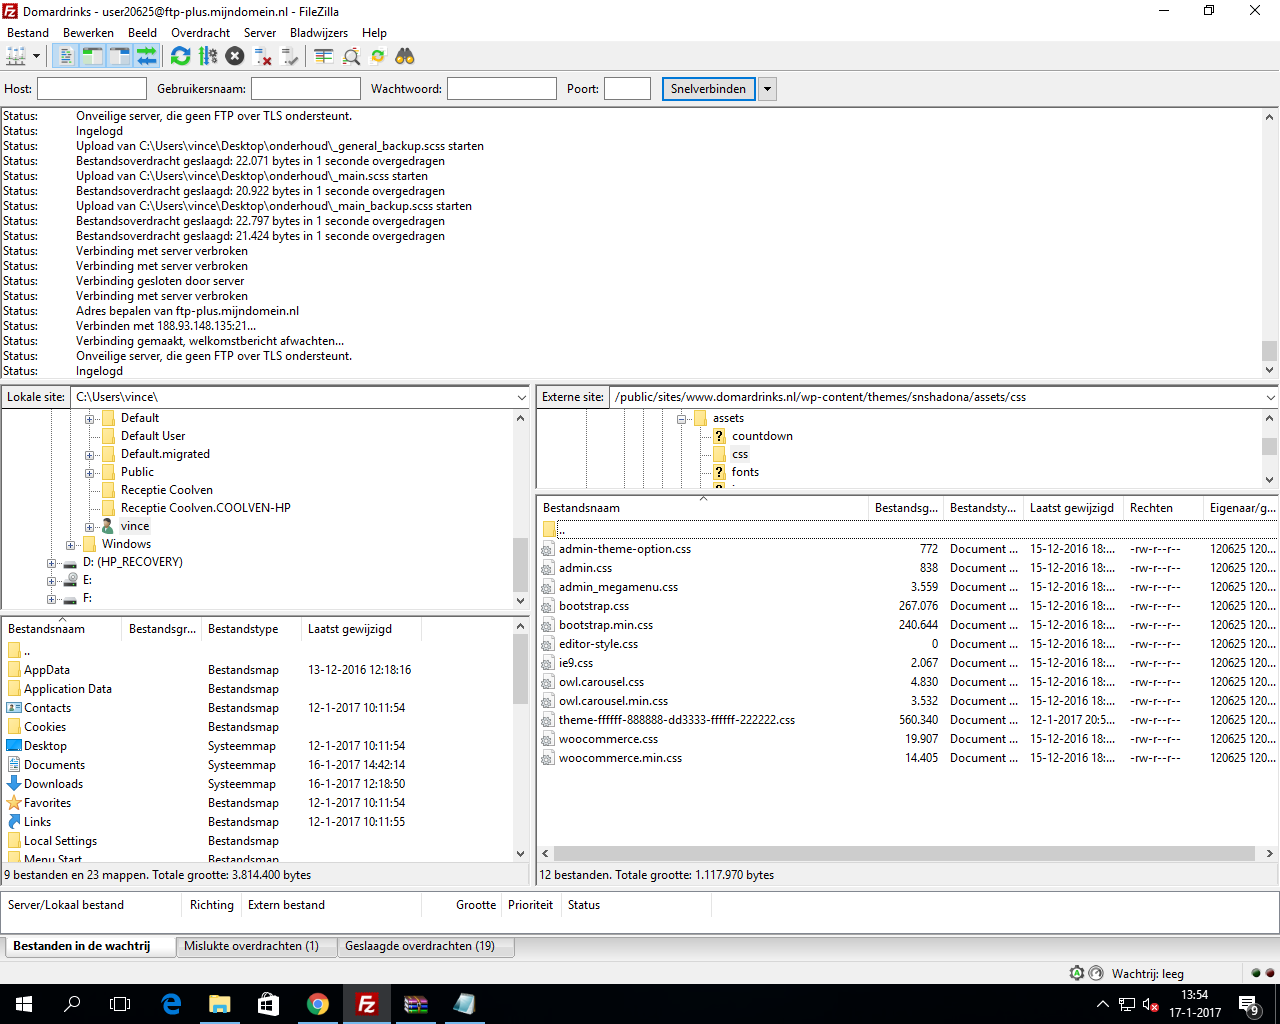Open the Snelverbinden history dropdown arrow
This screenshot has height=1024, width=1280.
pos(767,89)
